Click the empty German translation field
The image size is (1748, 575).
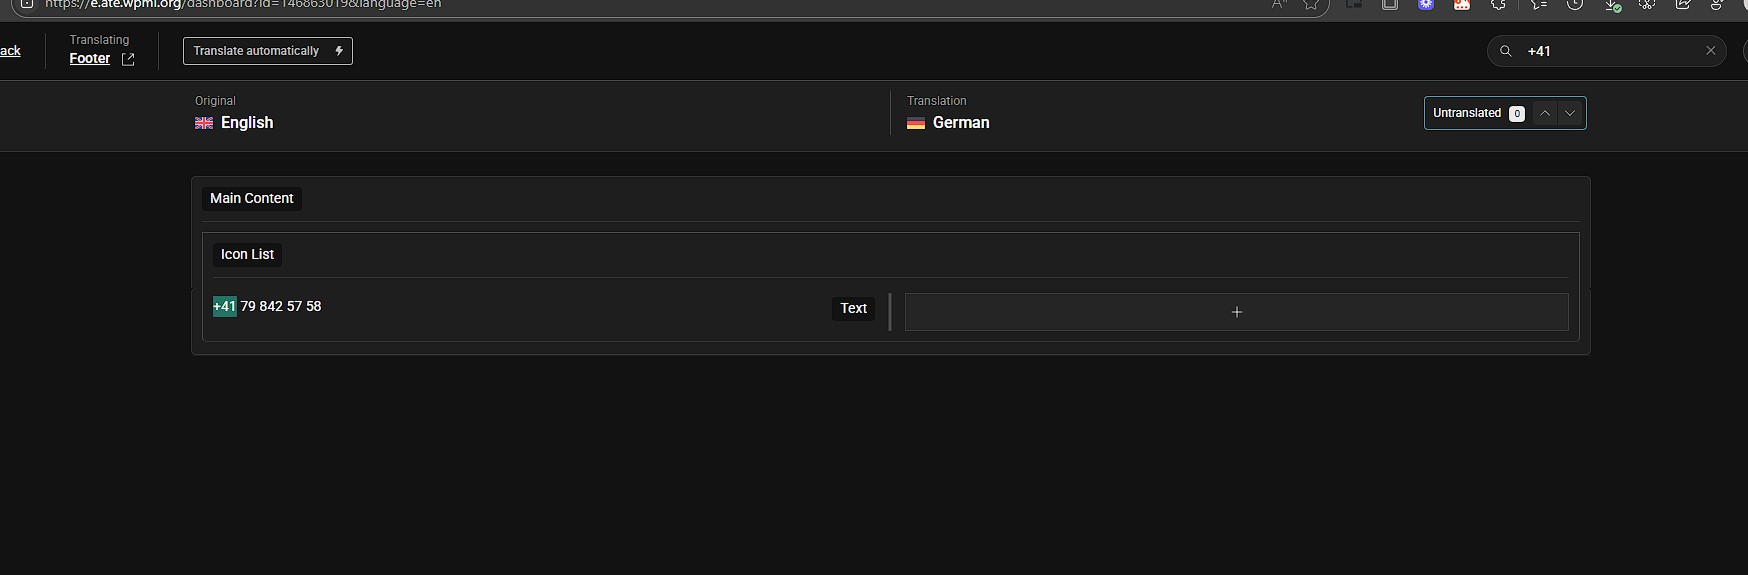pos(1237,312)
